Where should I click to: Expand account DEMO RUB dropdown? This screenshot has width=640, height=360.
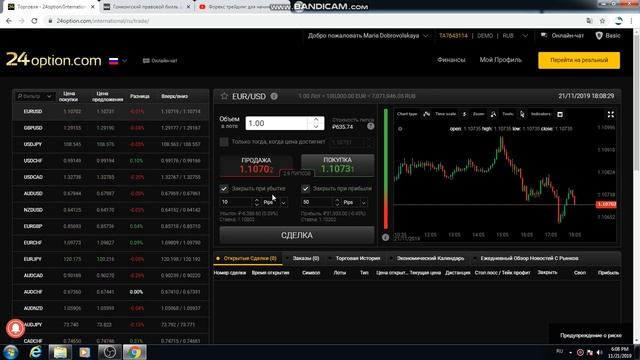point(524,36)
